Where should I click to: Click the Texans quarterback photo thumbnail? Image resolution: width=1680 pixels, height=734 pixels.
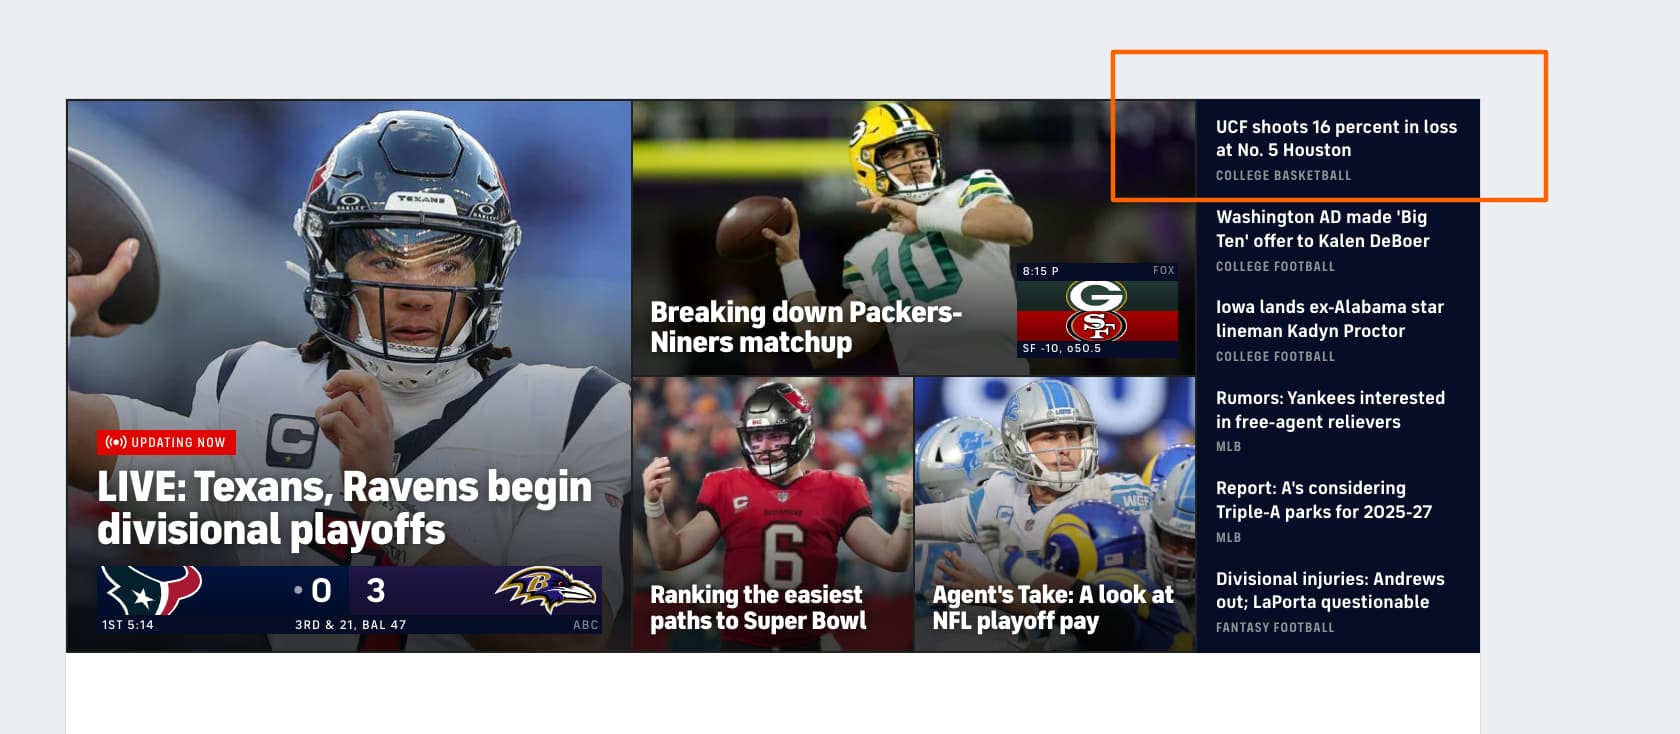coord(349,270)
